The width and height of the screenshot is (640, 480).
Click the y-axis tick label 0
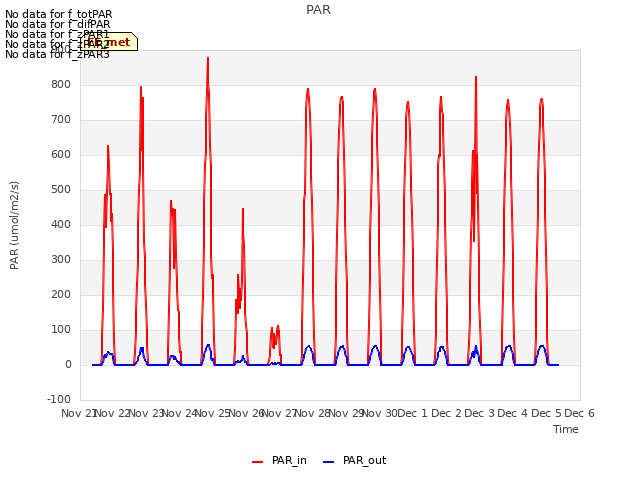point(68,365)
